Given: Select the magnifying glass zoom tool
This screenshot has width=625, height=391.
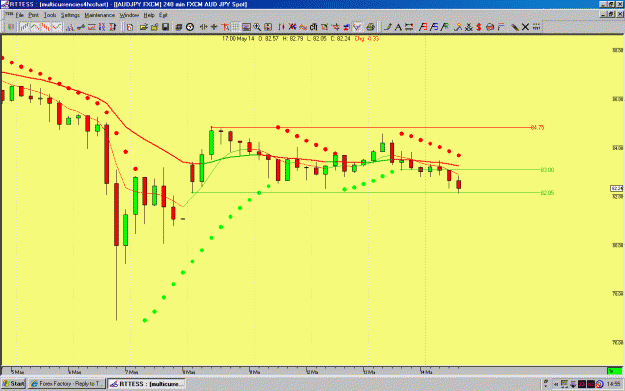Looking at the screenshot, I should [x=257, y=27].
